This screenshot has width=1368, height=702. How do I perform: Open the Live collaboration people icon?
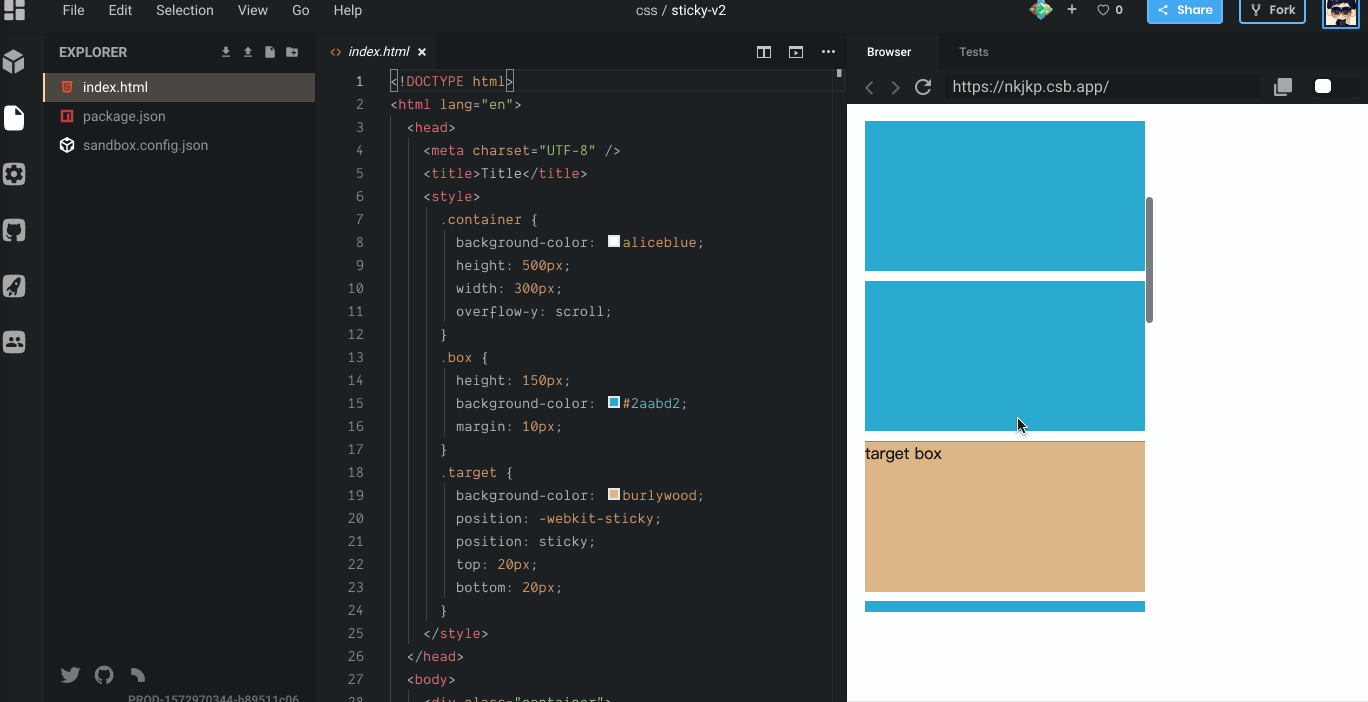click(x=14, y=342)
